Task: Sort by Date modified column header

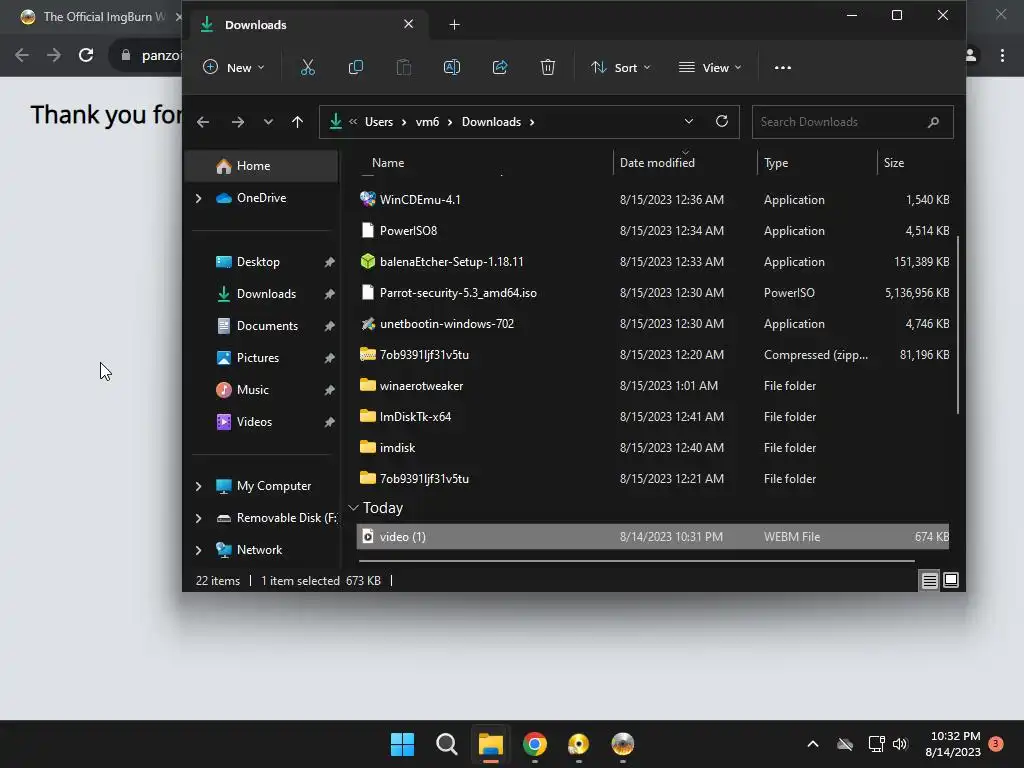Action: (x=657, y=163)
